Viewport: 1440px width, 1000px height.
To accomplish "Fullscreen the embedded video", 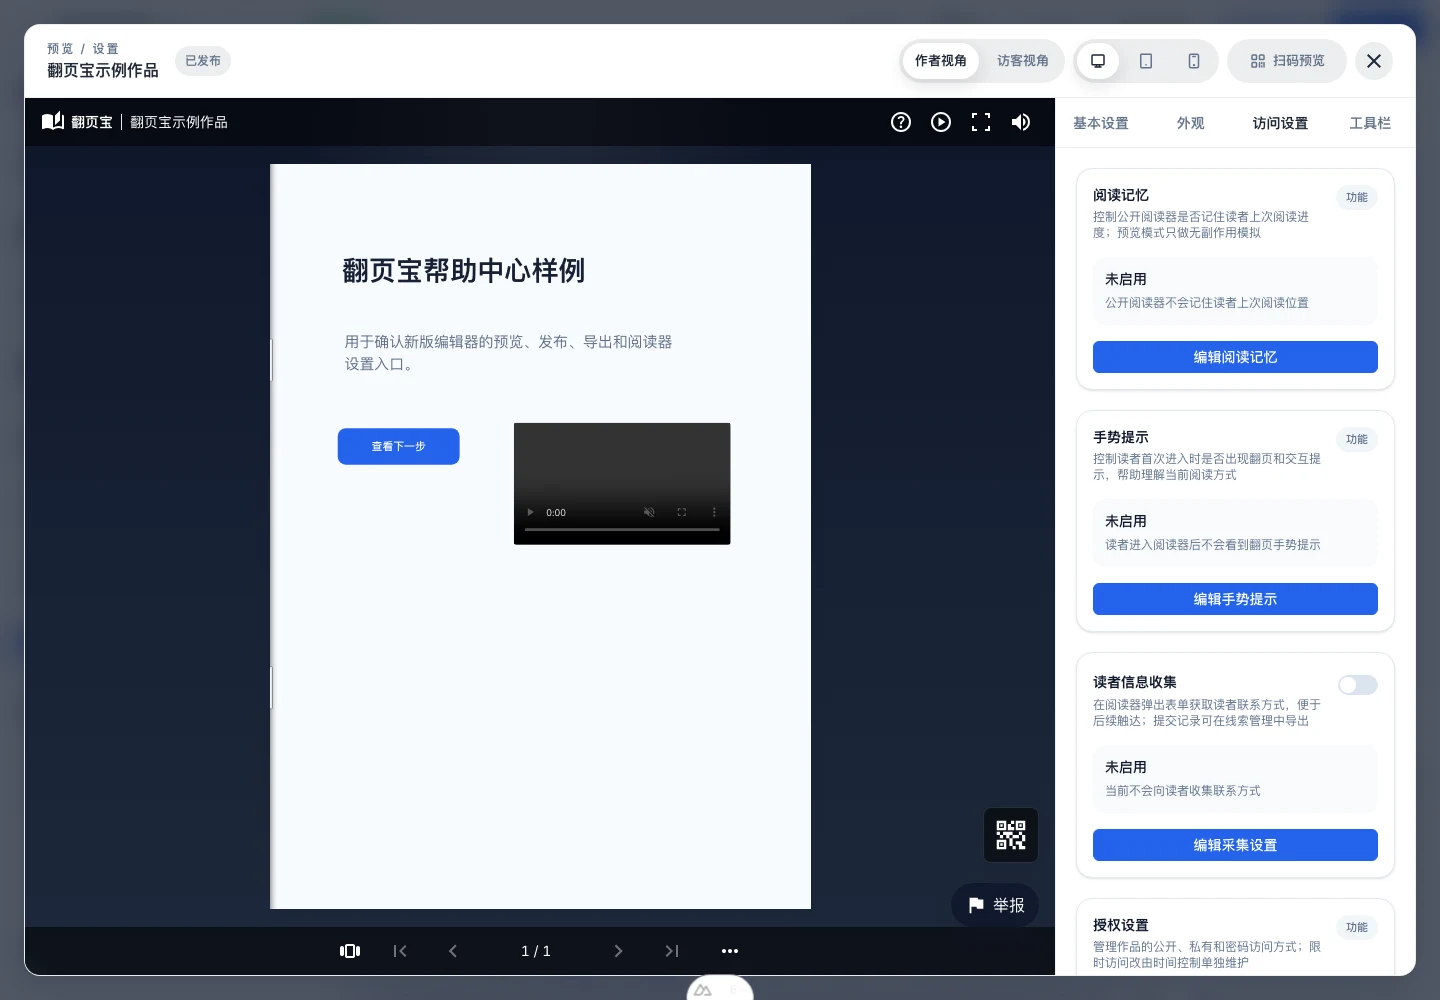I will [x=682, y=512].
